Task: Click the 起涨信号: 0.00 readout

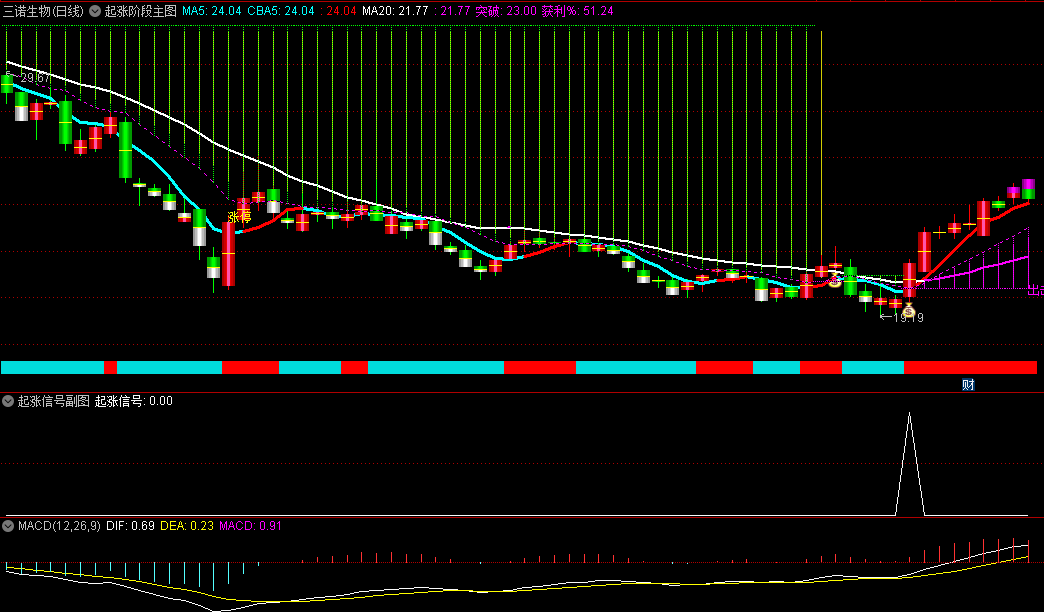Action: 134,401
